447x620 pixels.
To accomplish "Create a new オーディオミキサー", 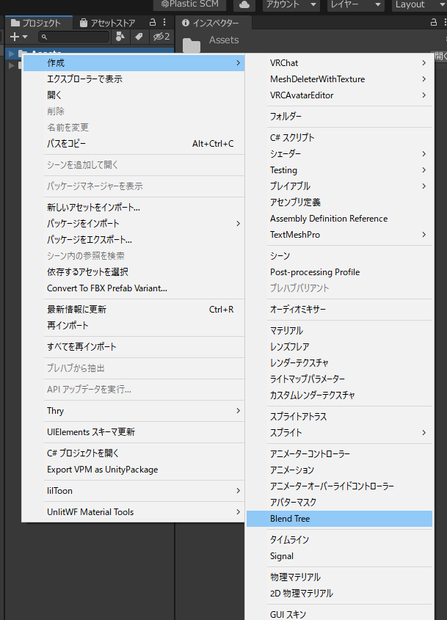I will click(x=339, y=309).
